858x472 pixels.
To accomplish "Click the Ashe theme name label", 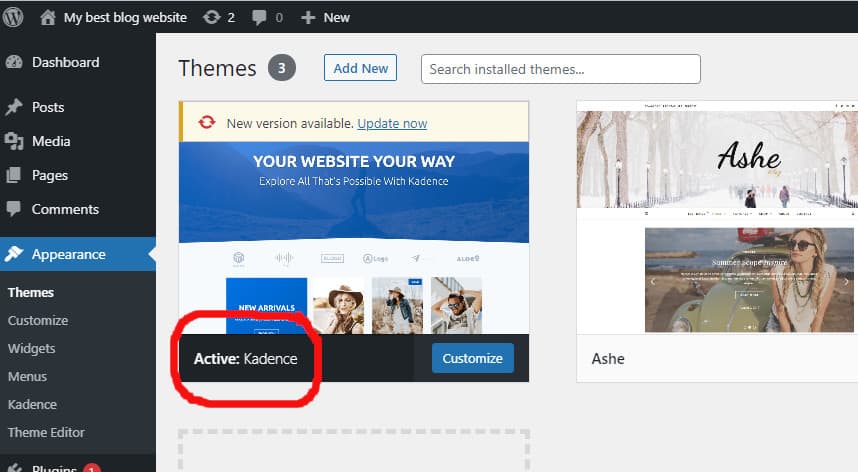I will pyautogui.click(x=608, y=359).
